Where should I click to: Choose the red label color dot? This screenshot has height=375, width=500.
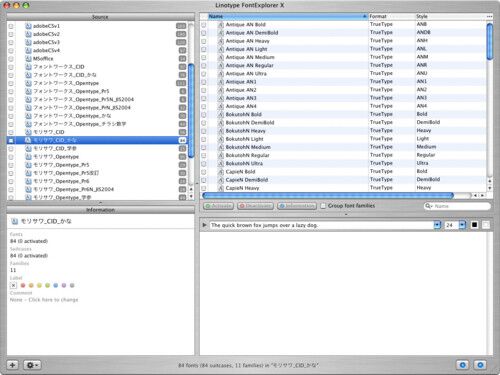(x=23, y=285)
